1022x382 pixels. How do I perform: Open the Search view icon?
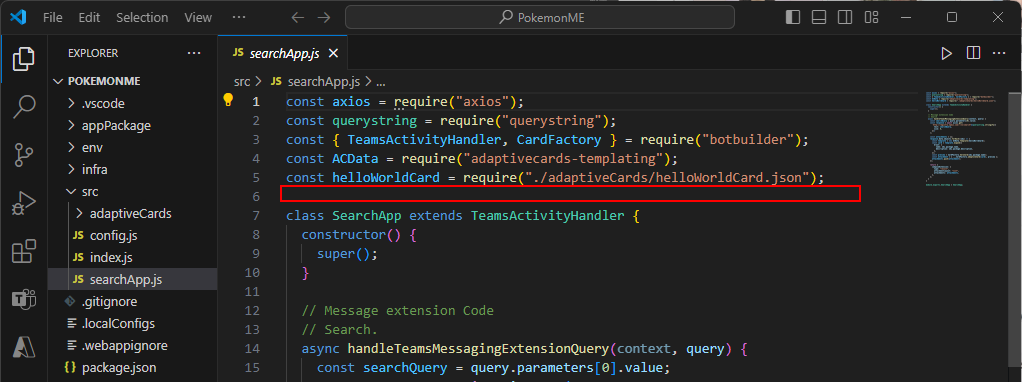[23, 106]
